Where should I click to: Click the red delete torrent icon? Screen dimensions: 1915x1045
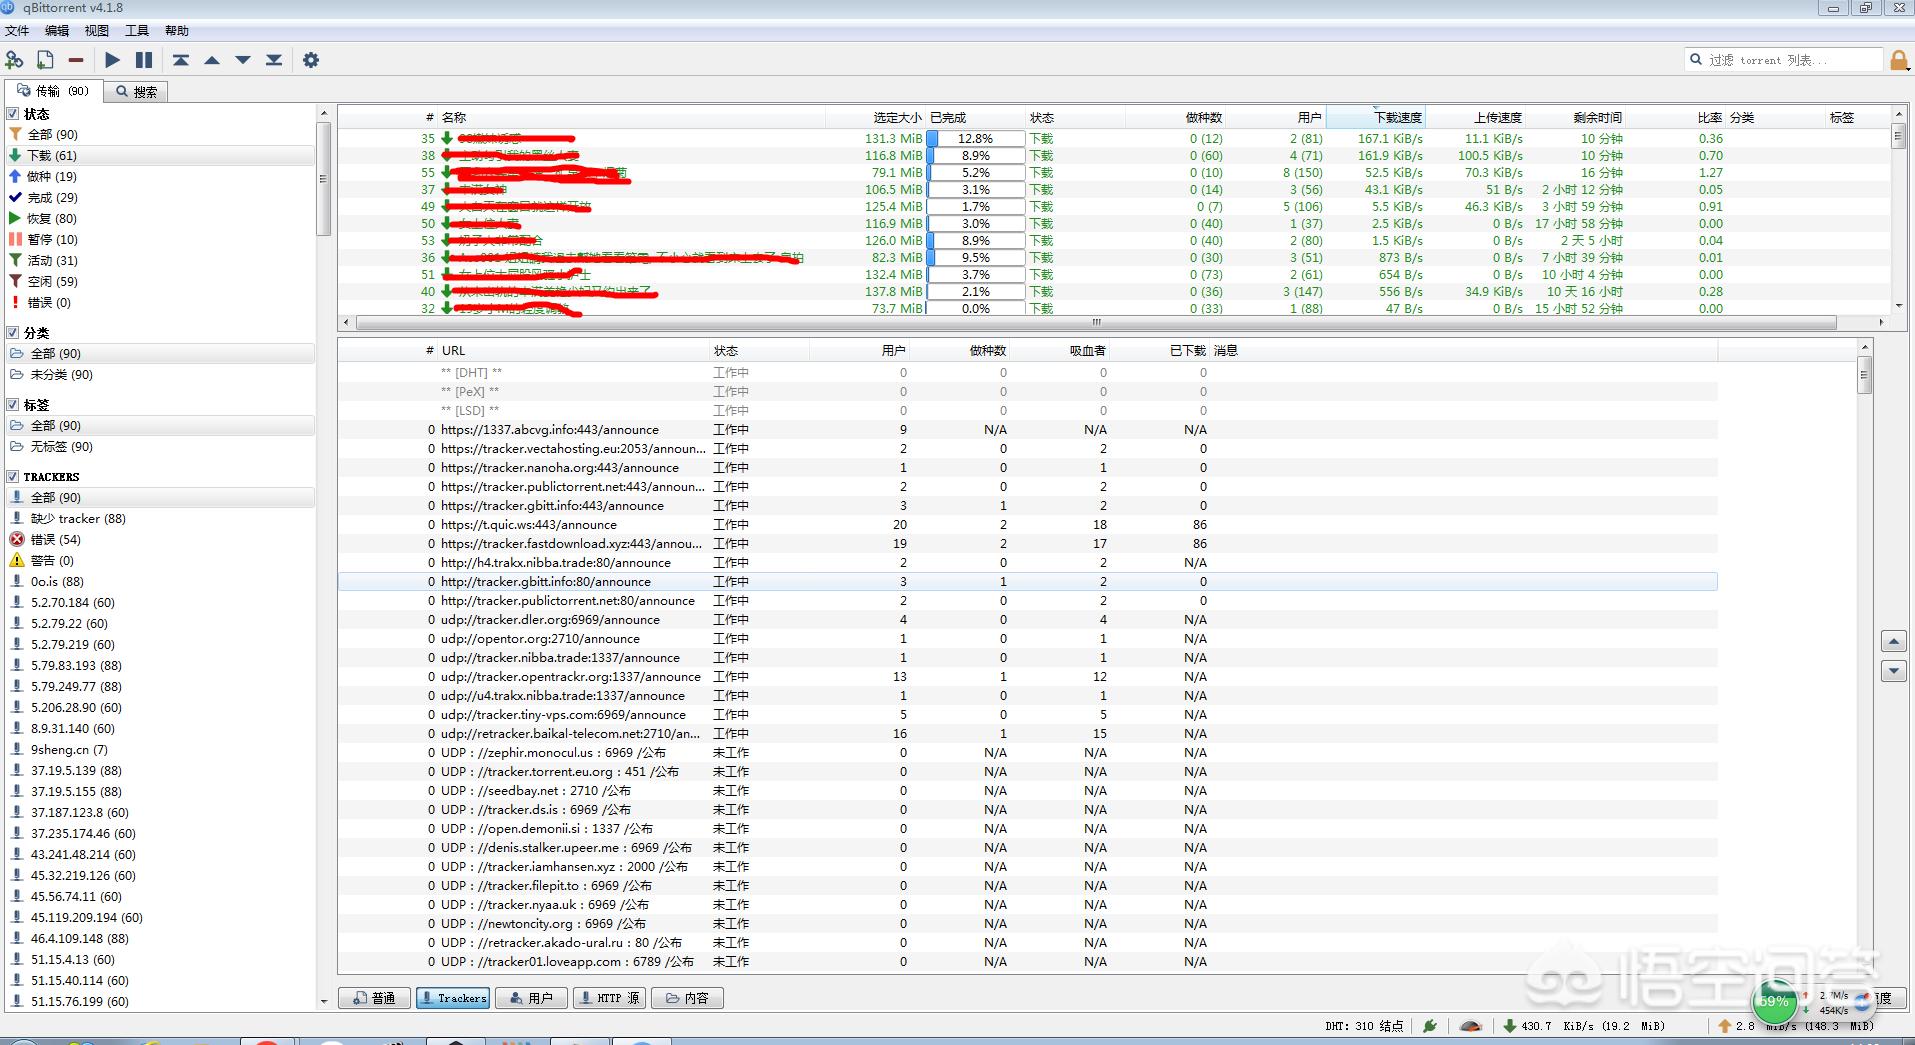click(x=76, y=60)
